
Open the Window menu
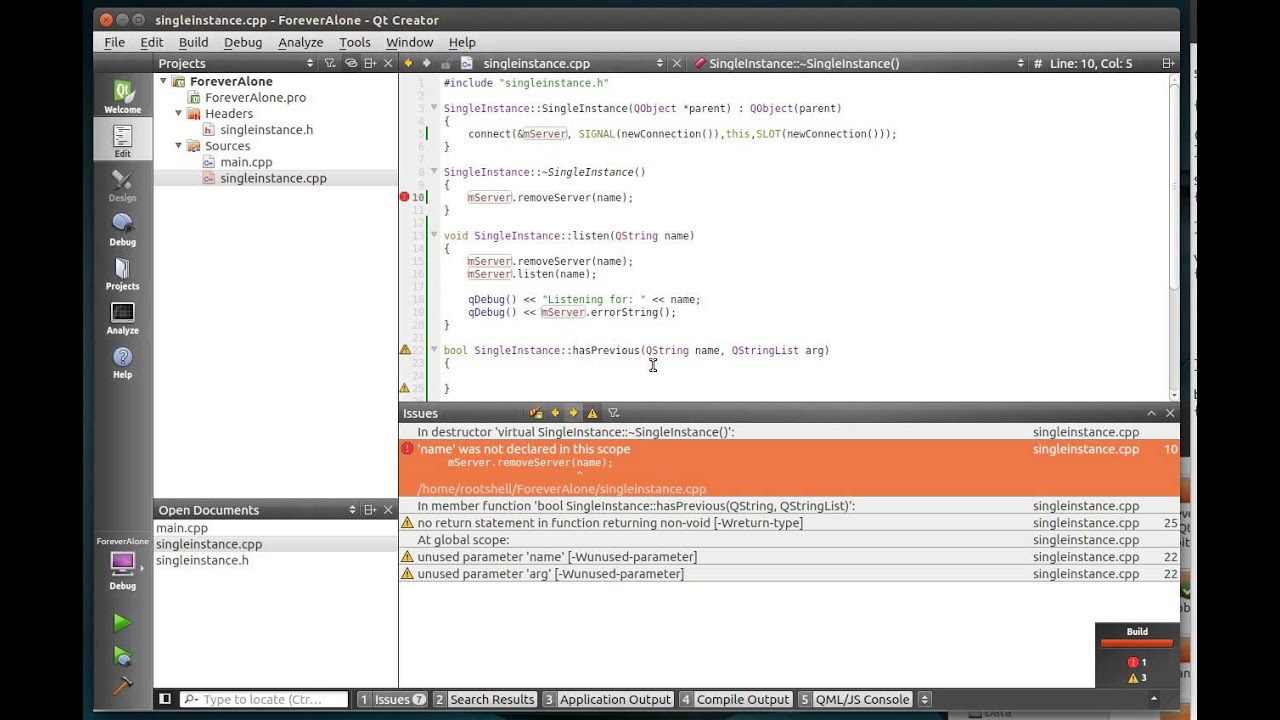click(409, 42)
